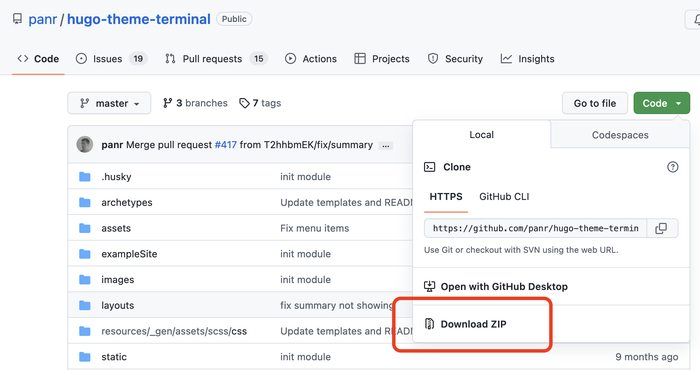Image resolution: width=700 pixels, height=370 pixels.
Task: Switch to the Codespaces tab
Action: pyautogui.click(x=620, y=135)
